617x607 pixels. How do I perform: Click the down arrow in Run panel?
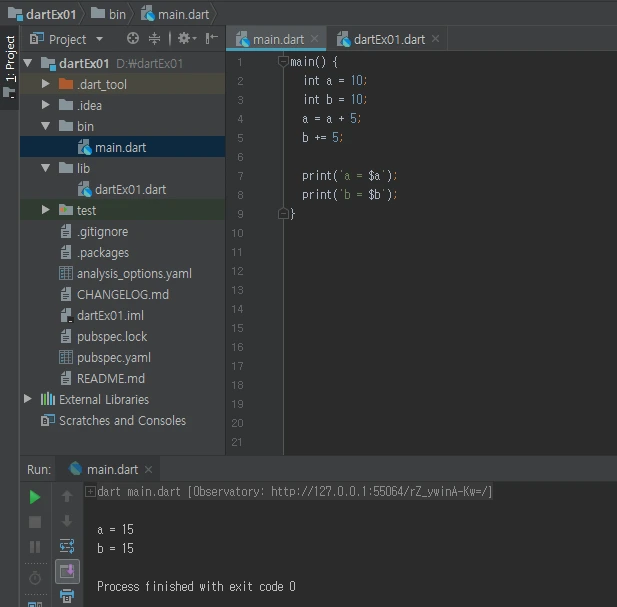(x=67, y=521)
